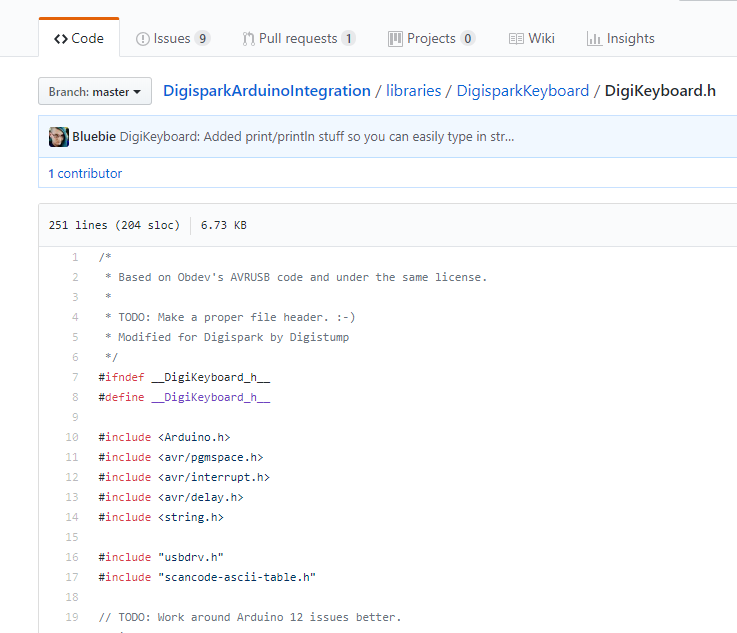Select line number 1
The height and width of the screenshot is (633, 737).
(x=75, y=257)
